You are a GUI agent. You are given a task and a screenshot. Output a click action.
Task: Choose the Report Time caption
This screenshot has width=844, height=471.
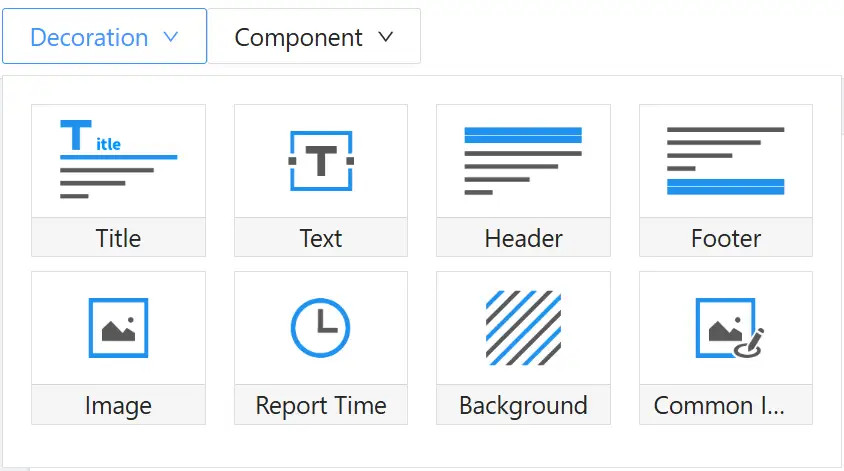click(x=321, y=406)
